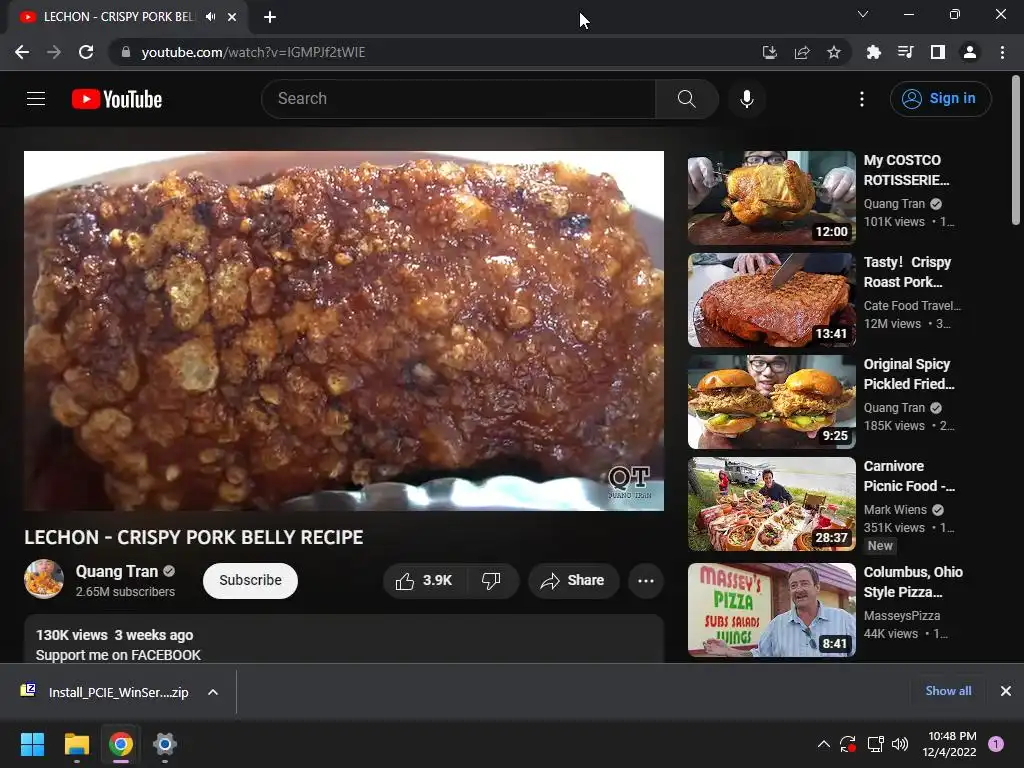
Task: Click the search magnifier button
Action: point(686,99)
